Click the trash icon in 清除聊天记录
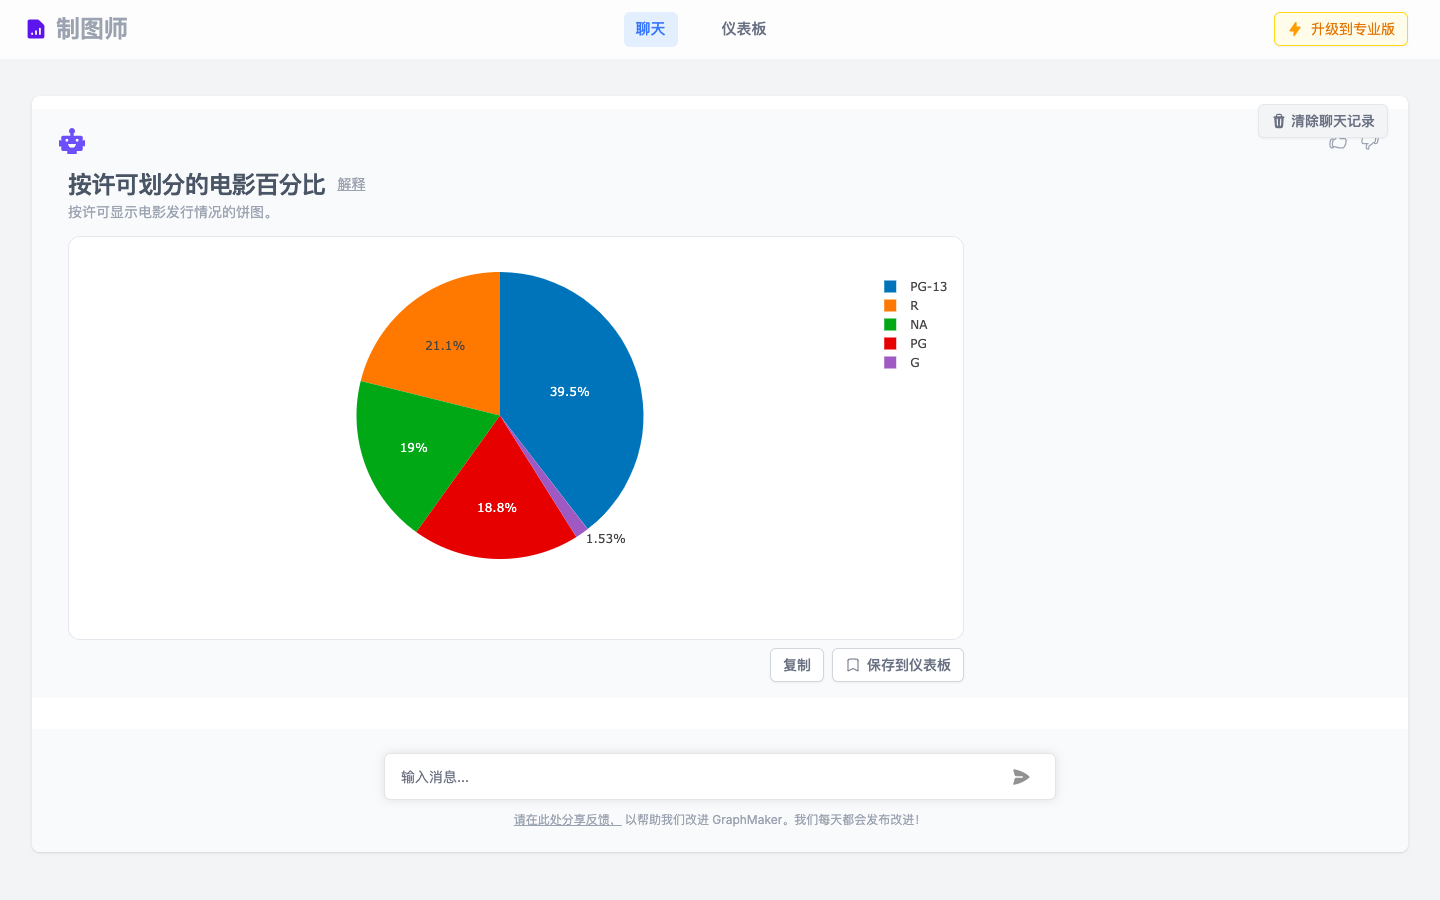The width and height of the screenshot is (1440, 900). [1278, 121]
